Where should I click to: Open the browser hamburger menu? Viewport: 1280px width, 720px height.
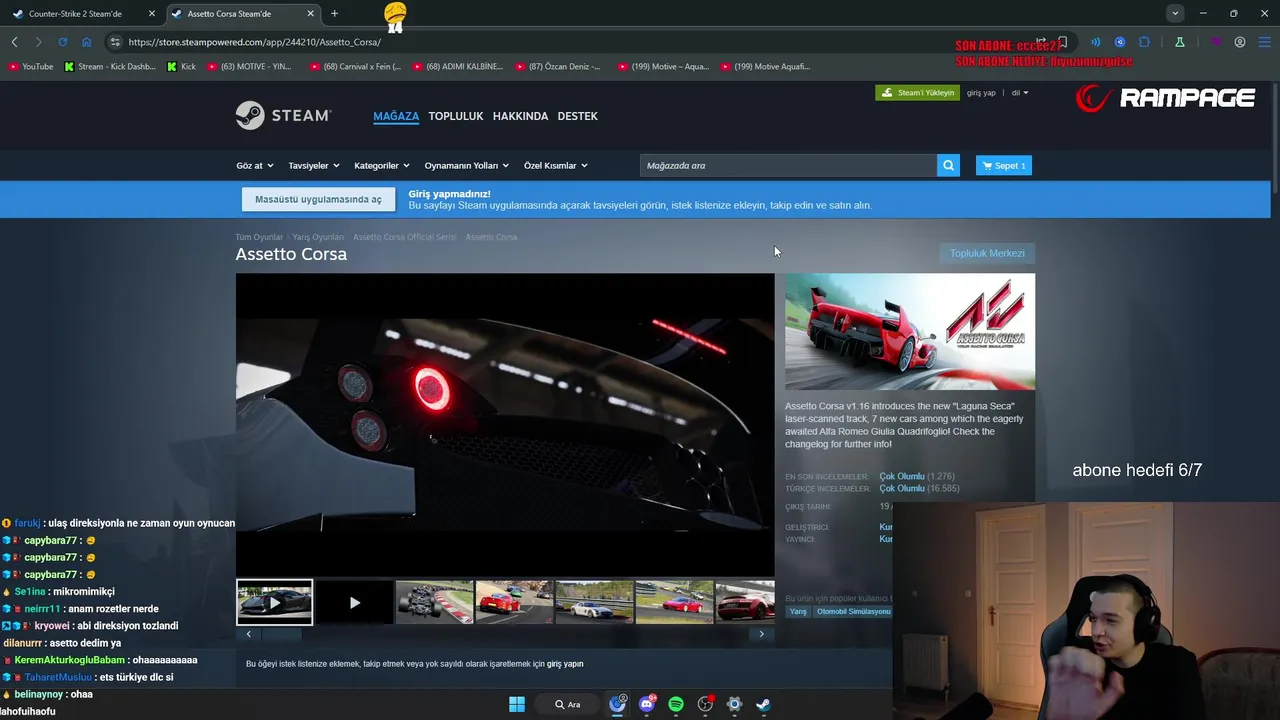(x=1264, y=42)
